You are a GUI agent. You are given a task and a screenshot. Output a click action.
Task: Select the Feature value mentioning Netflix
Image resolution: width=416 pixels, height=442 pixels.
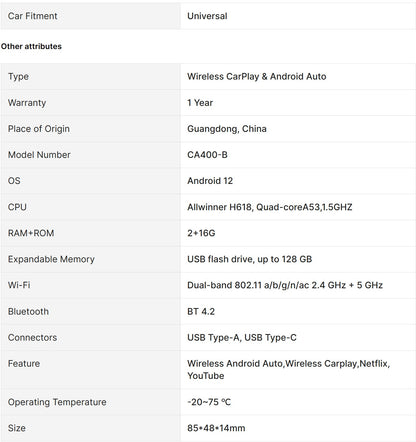point(288,370)
